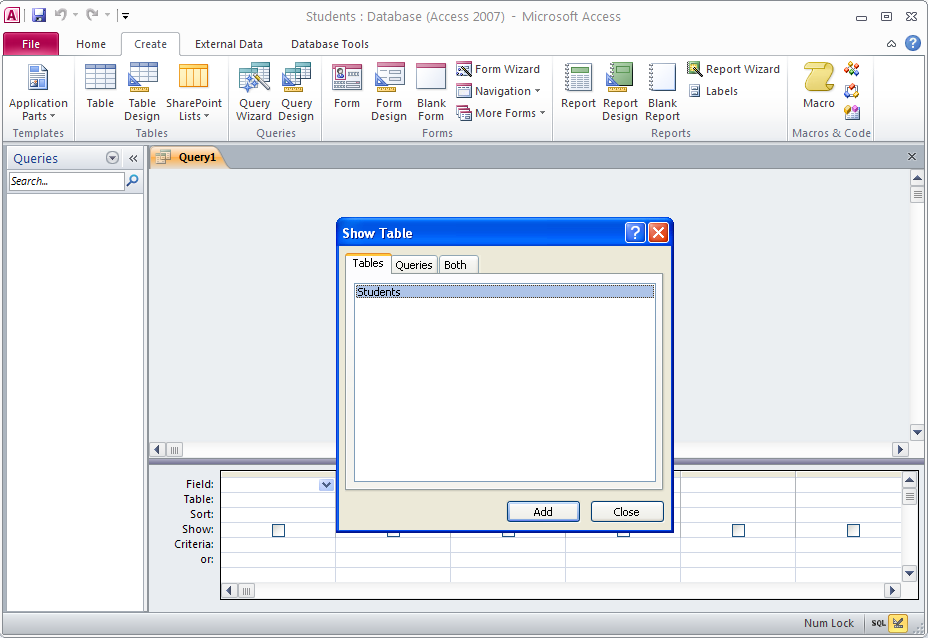Save via Quick Access floppy icon
928x638 pixels.
pyautogui.click(x=39, y=15)
